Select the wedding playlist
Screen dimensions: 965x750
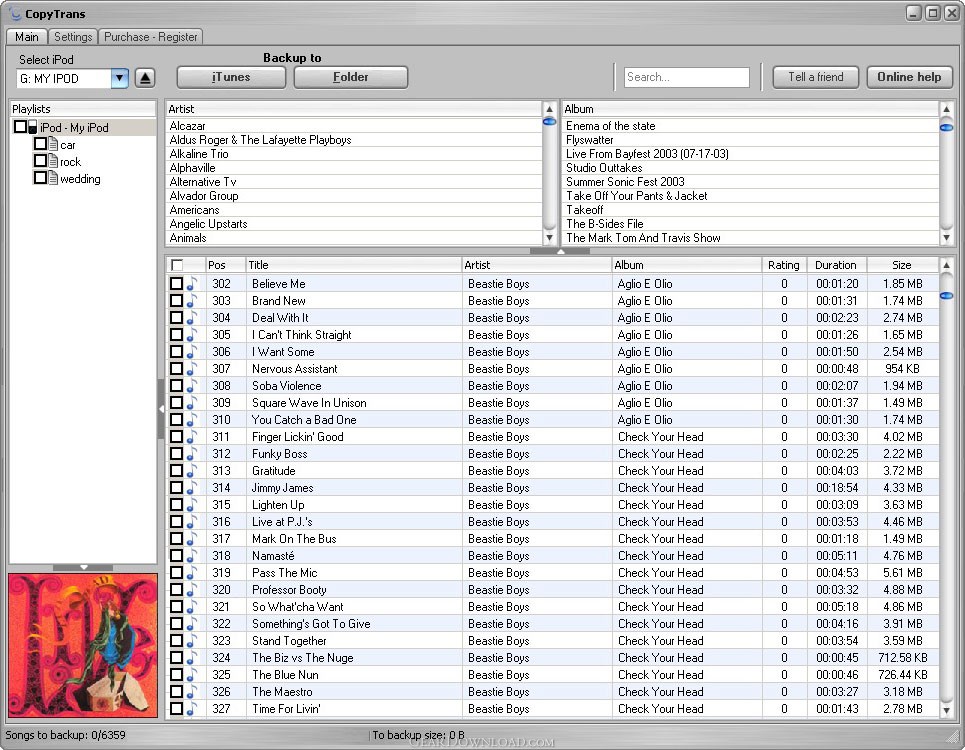pyautogui.click(x=80, y=179)
